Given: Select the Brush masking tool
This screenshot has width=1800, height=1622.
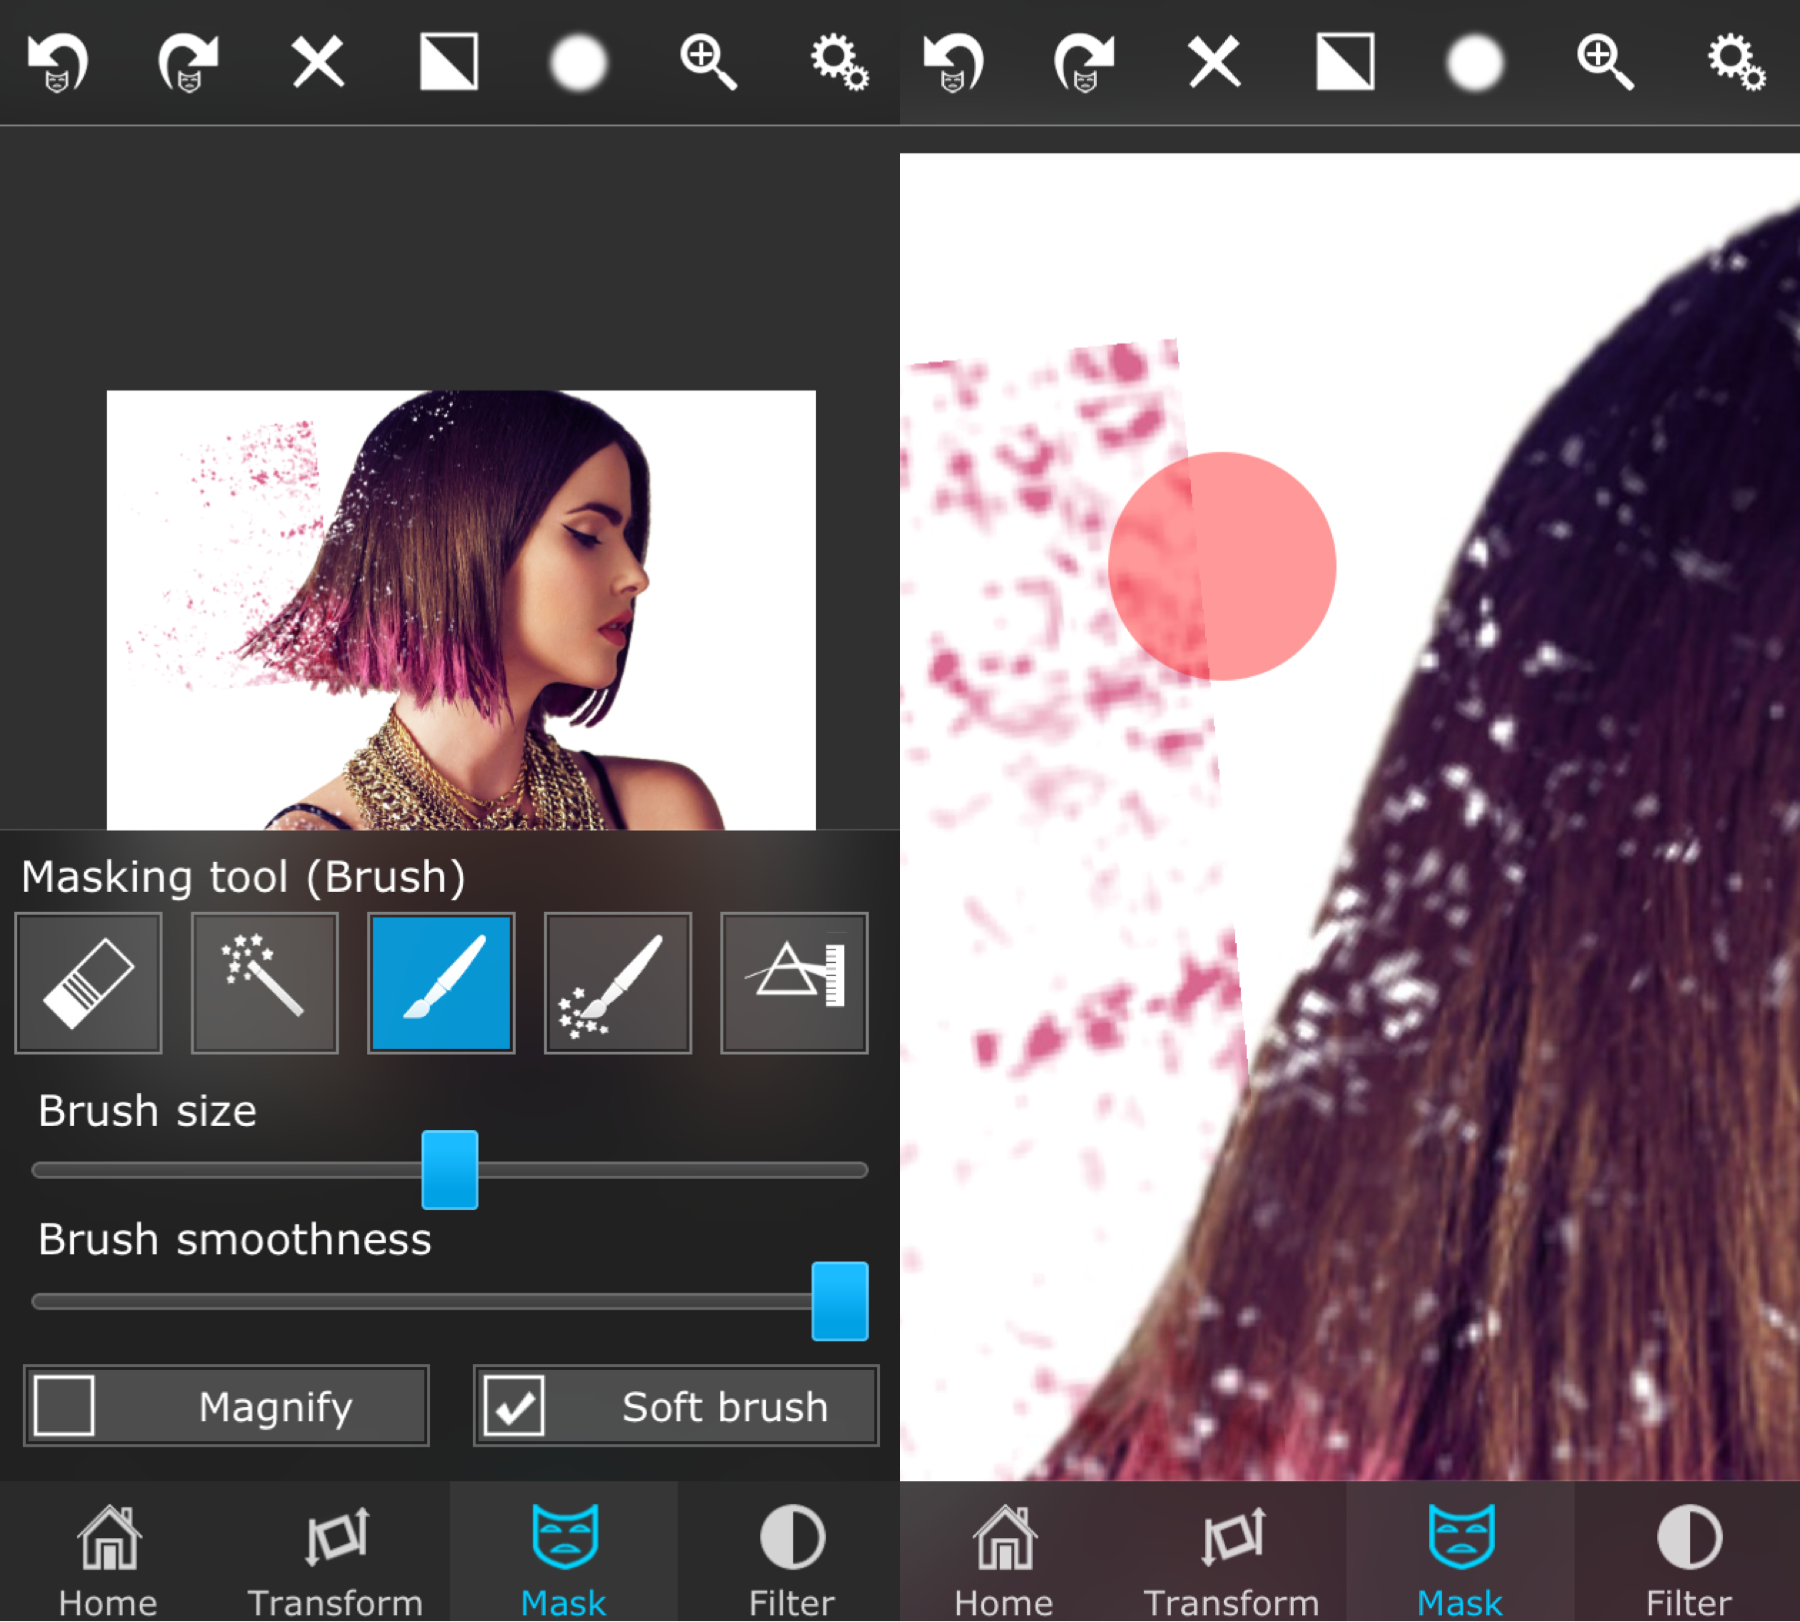Looking at the screenshot, I should 441,983.
